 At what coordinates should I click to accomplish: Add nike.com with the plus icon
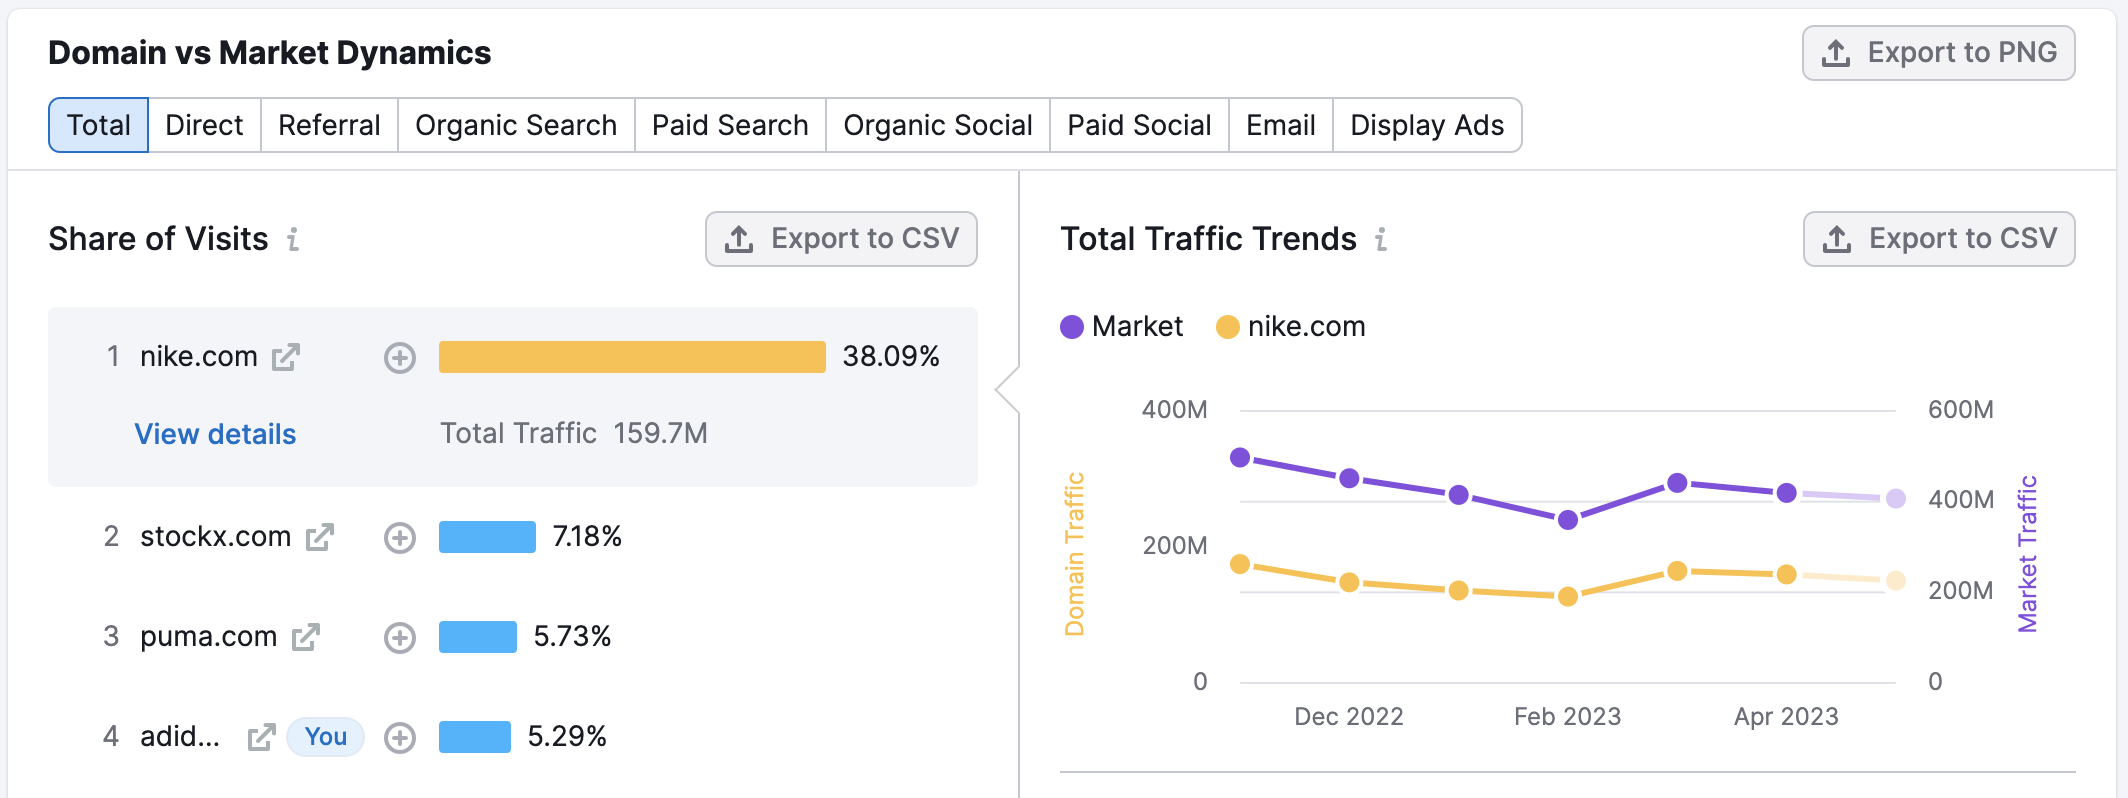coord(400,358)
